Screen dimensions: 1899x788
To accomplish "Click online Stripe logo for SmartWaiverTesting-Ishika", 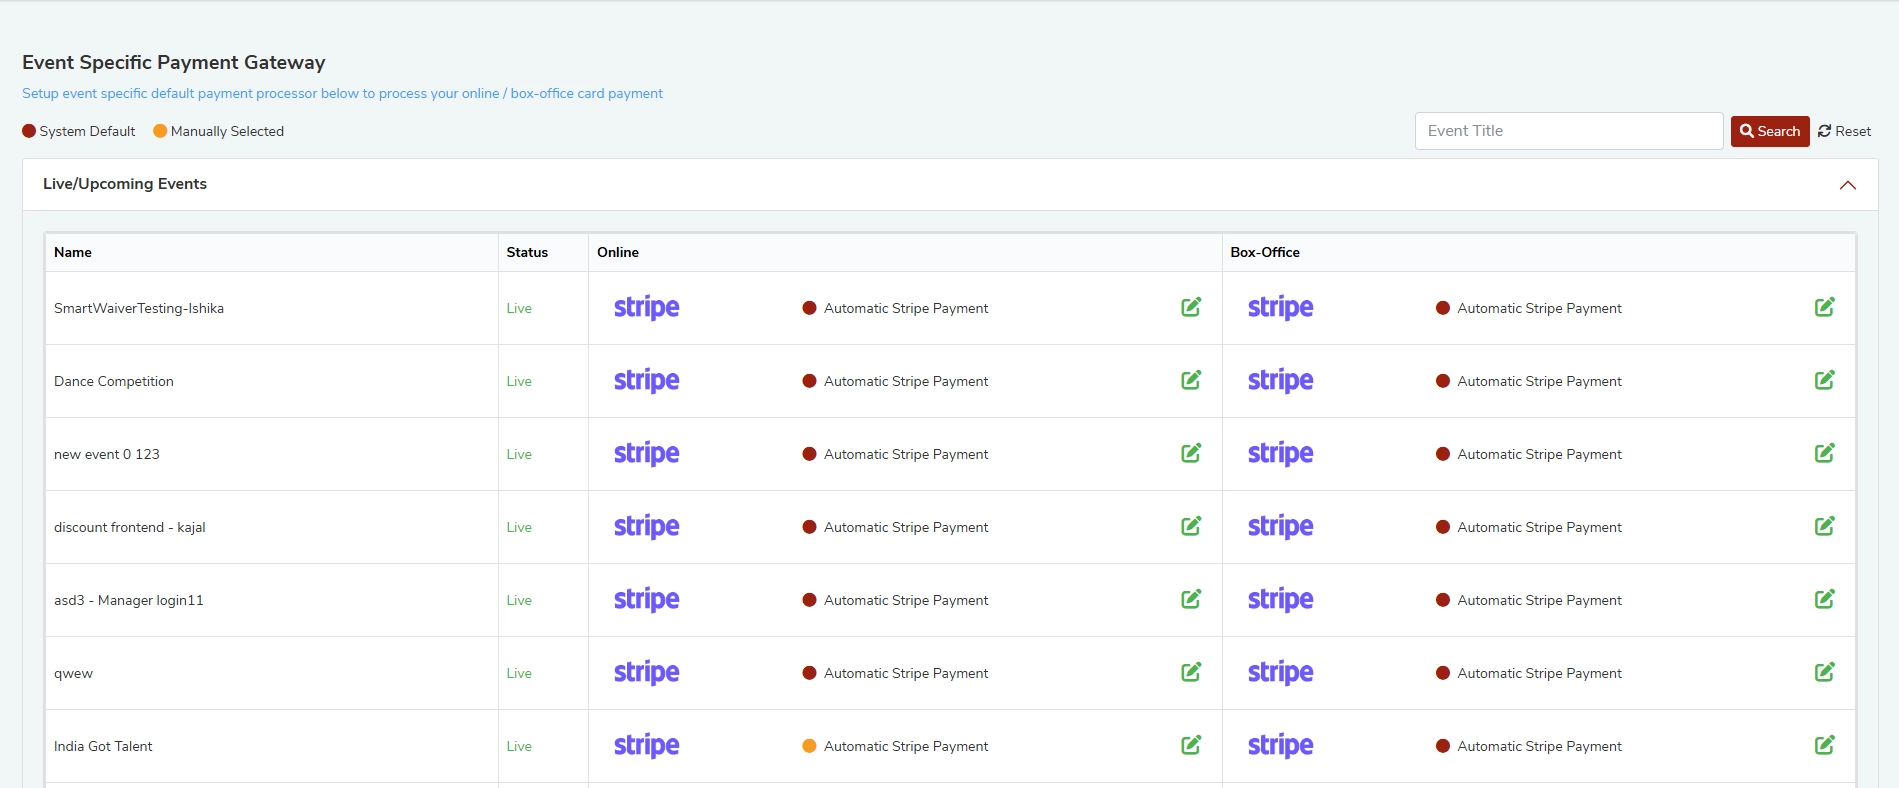I will point(647,308).
